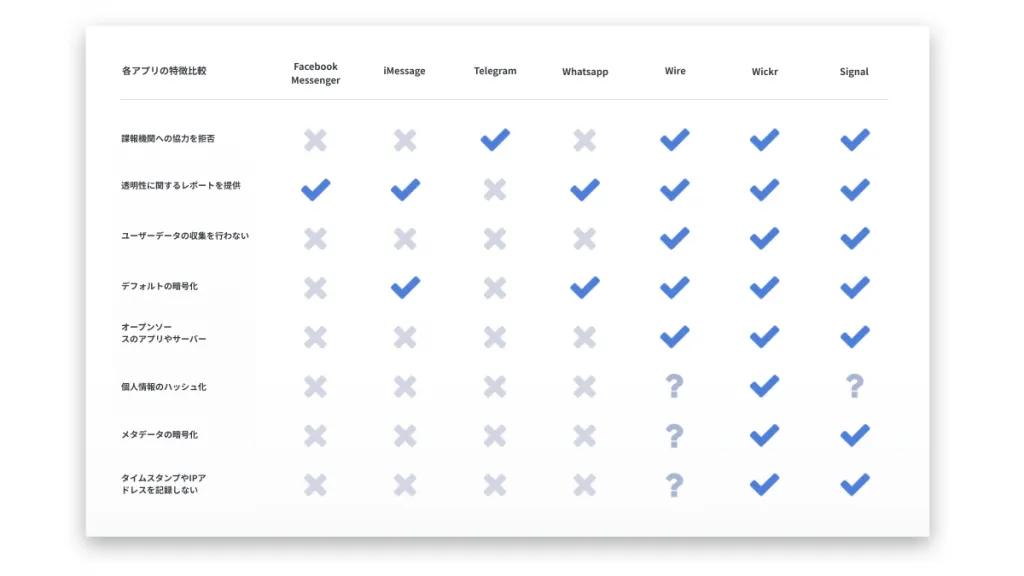Click Wire's question mark for 個人情報のハッシュ化

tap(675, 386)
